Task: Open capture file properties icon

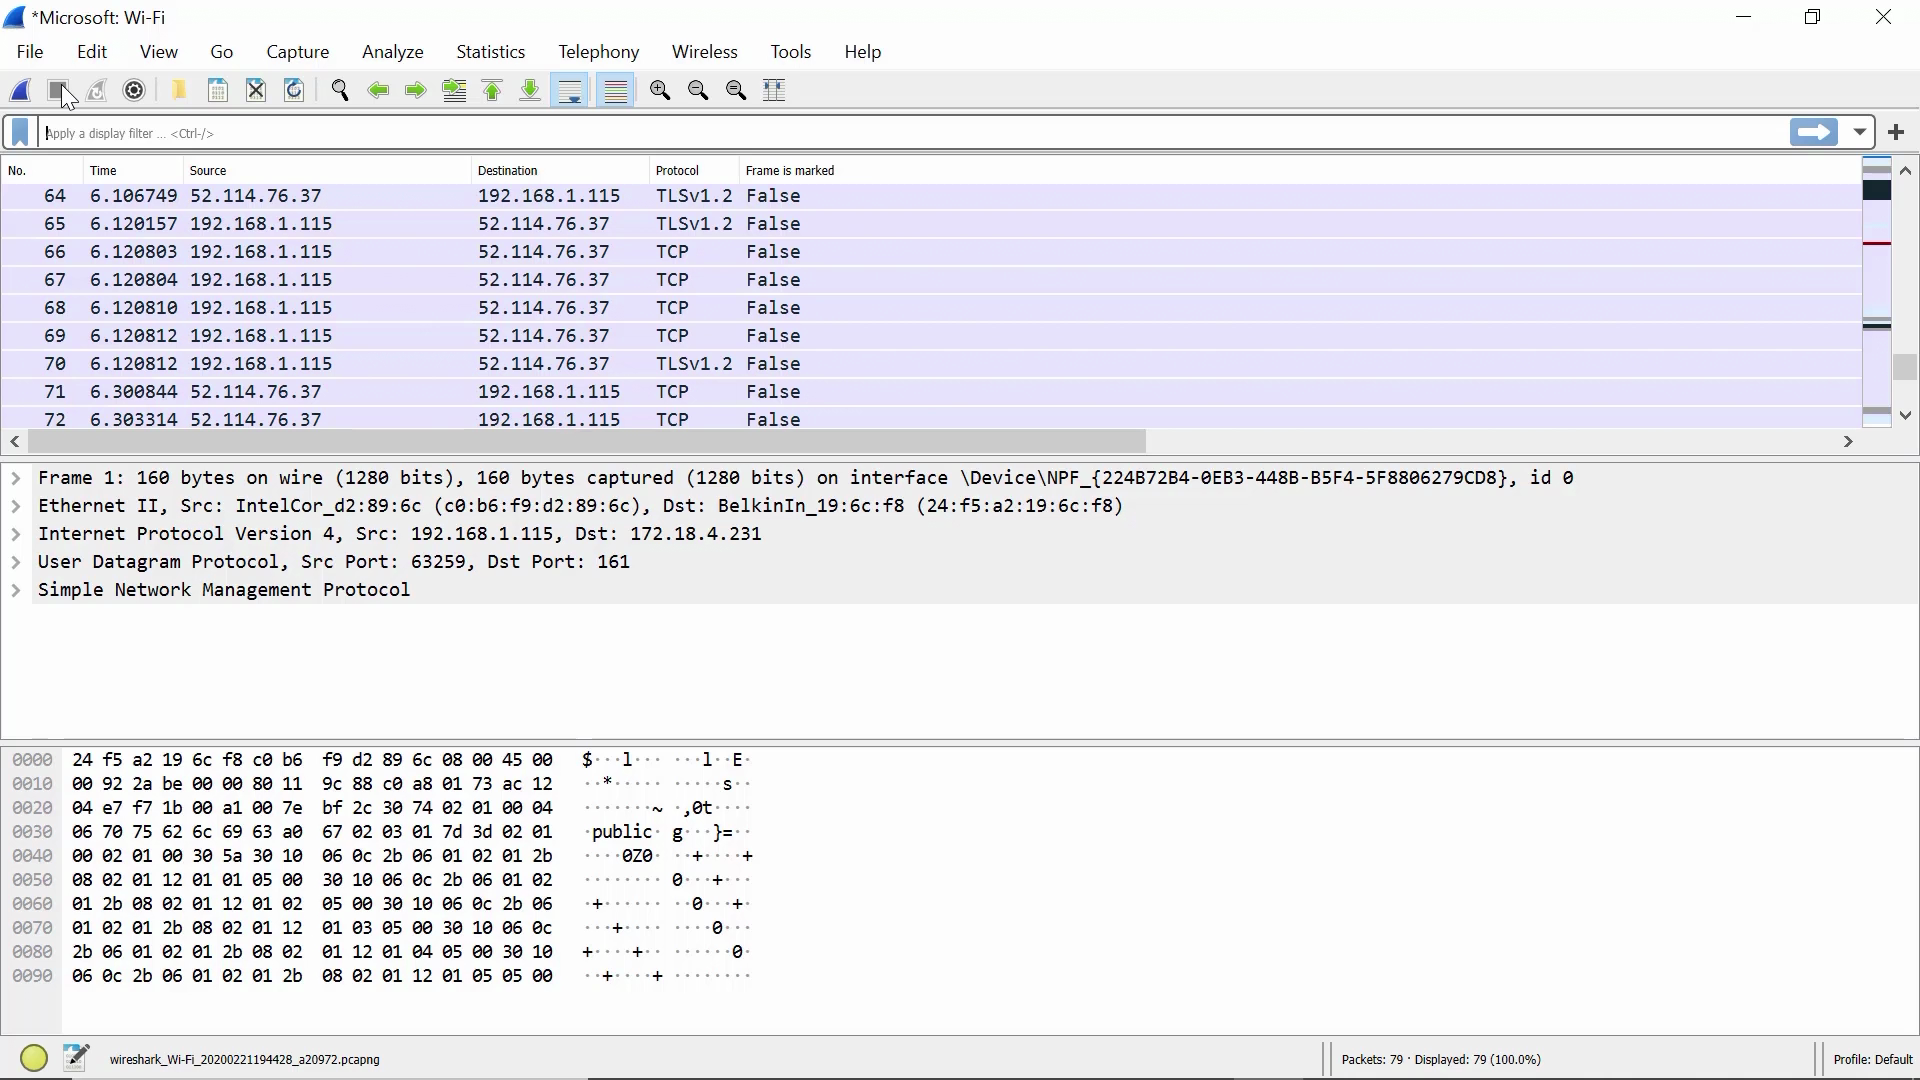Action: (x=76, y=1058)
